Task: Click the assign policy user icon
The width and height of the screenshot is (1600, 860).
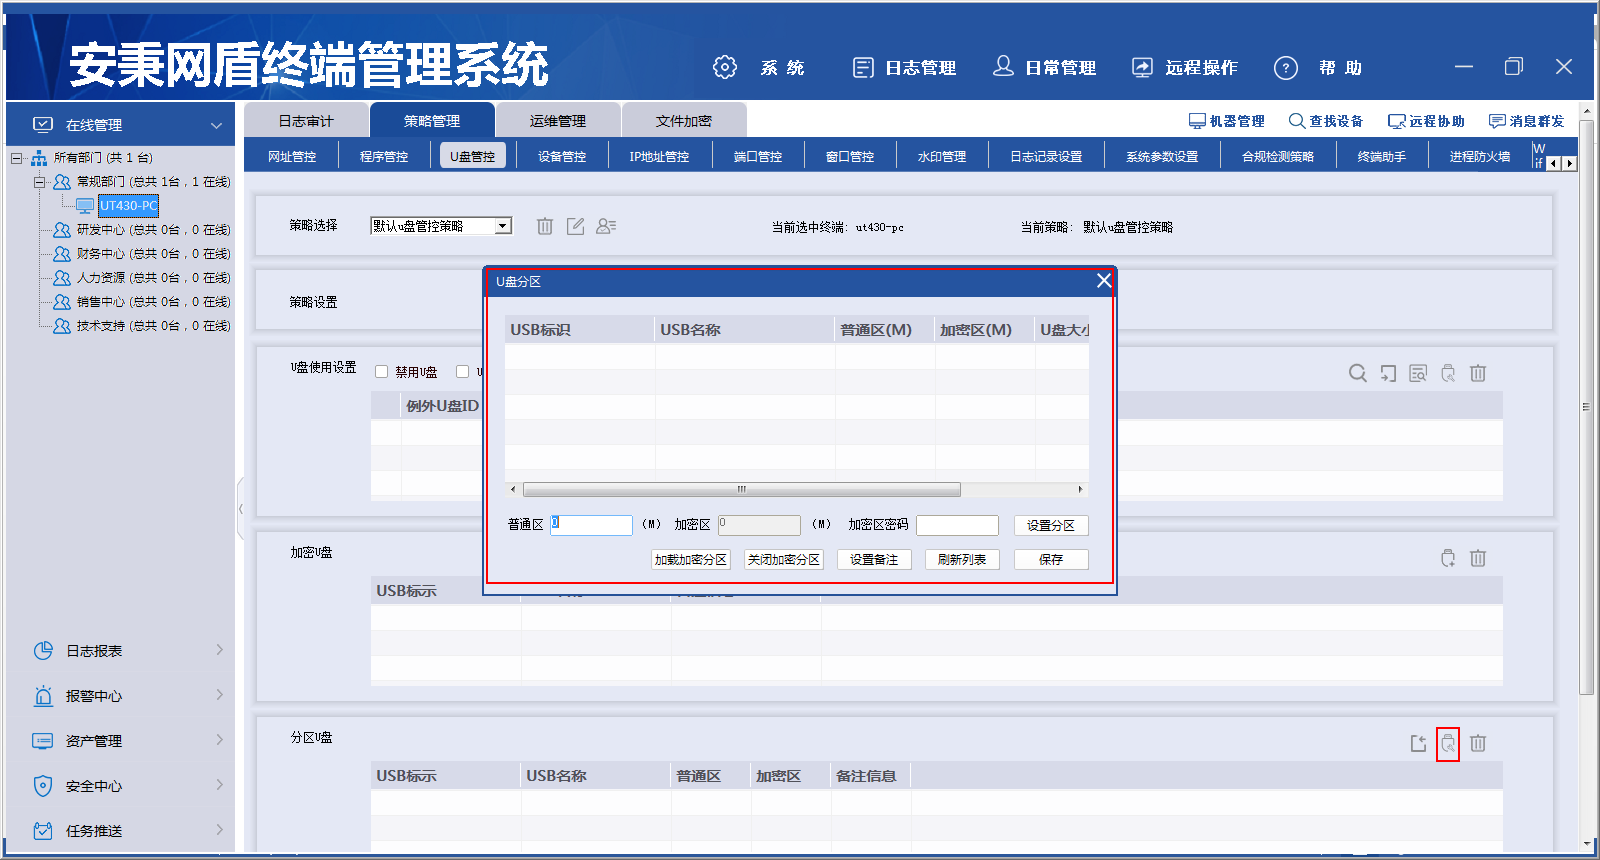Action: (x=605, y=226)
